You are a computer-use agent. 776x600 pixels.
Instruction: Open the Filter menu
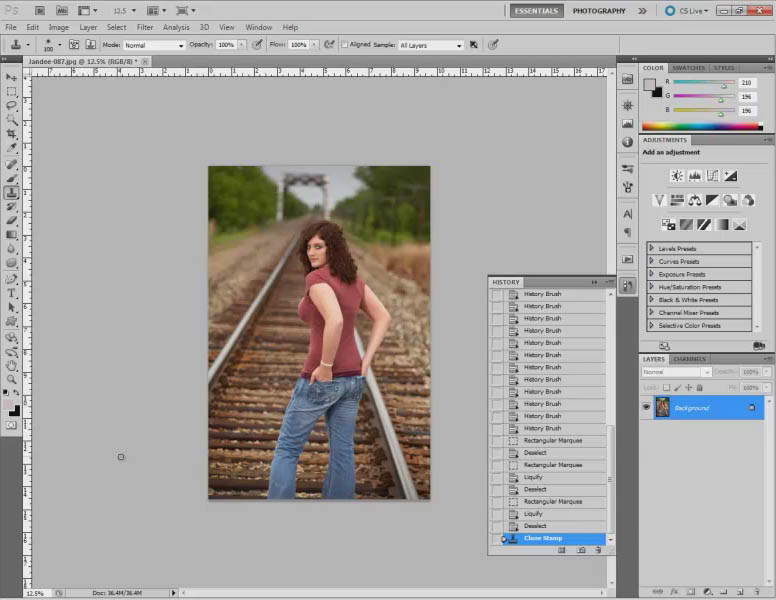tap(145, 27)
